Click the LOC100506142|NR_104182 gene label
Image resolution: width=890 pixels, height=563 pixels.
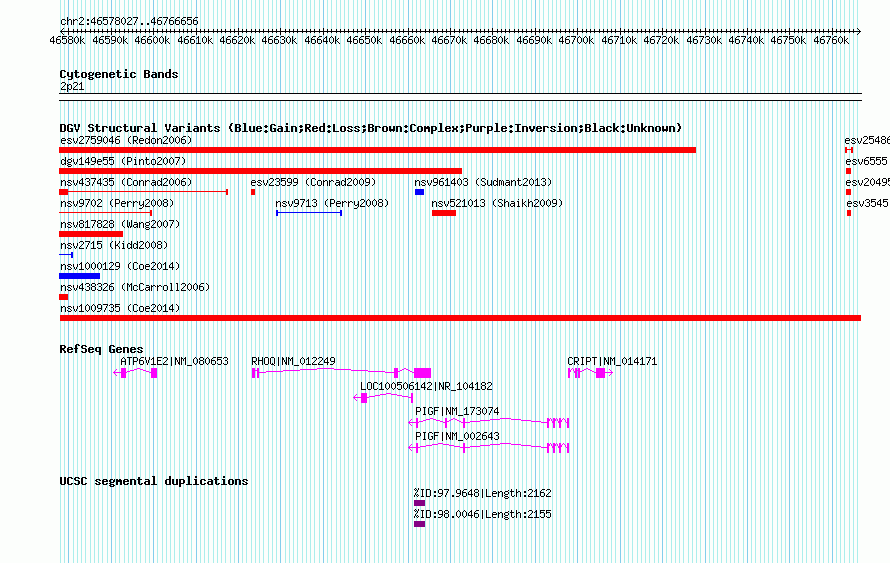click(x=426, y=386)
